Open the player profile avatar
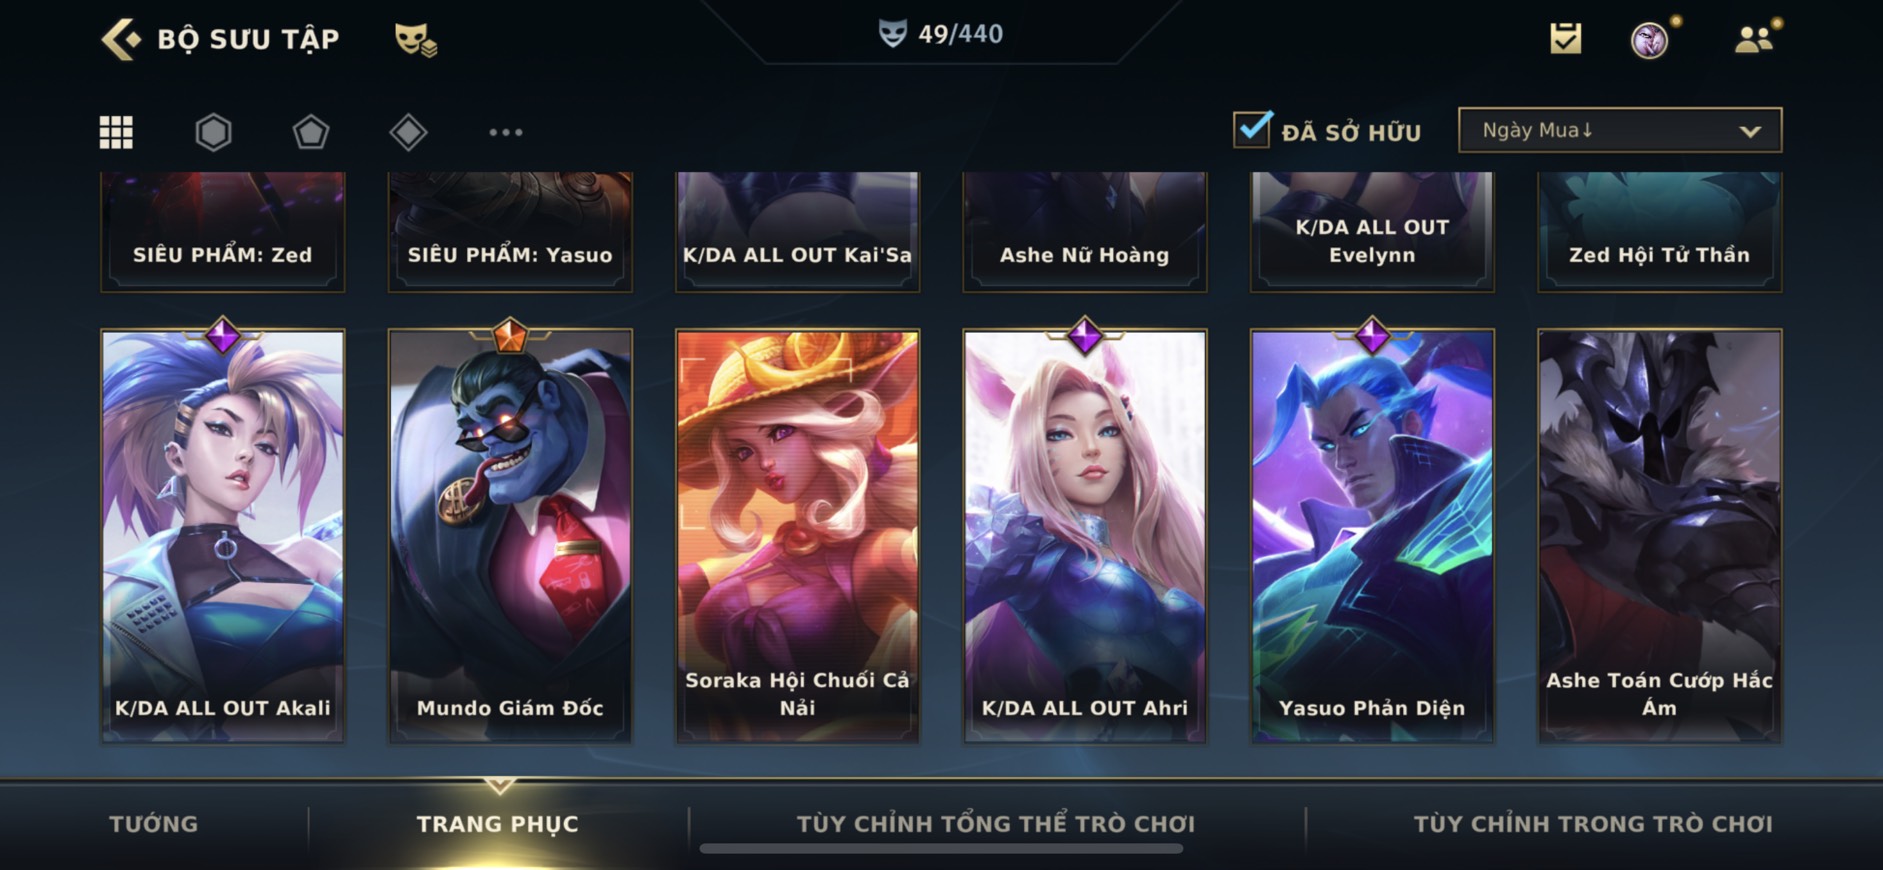 [1650, 40]
